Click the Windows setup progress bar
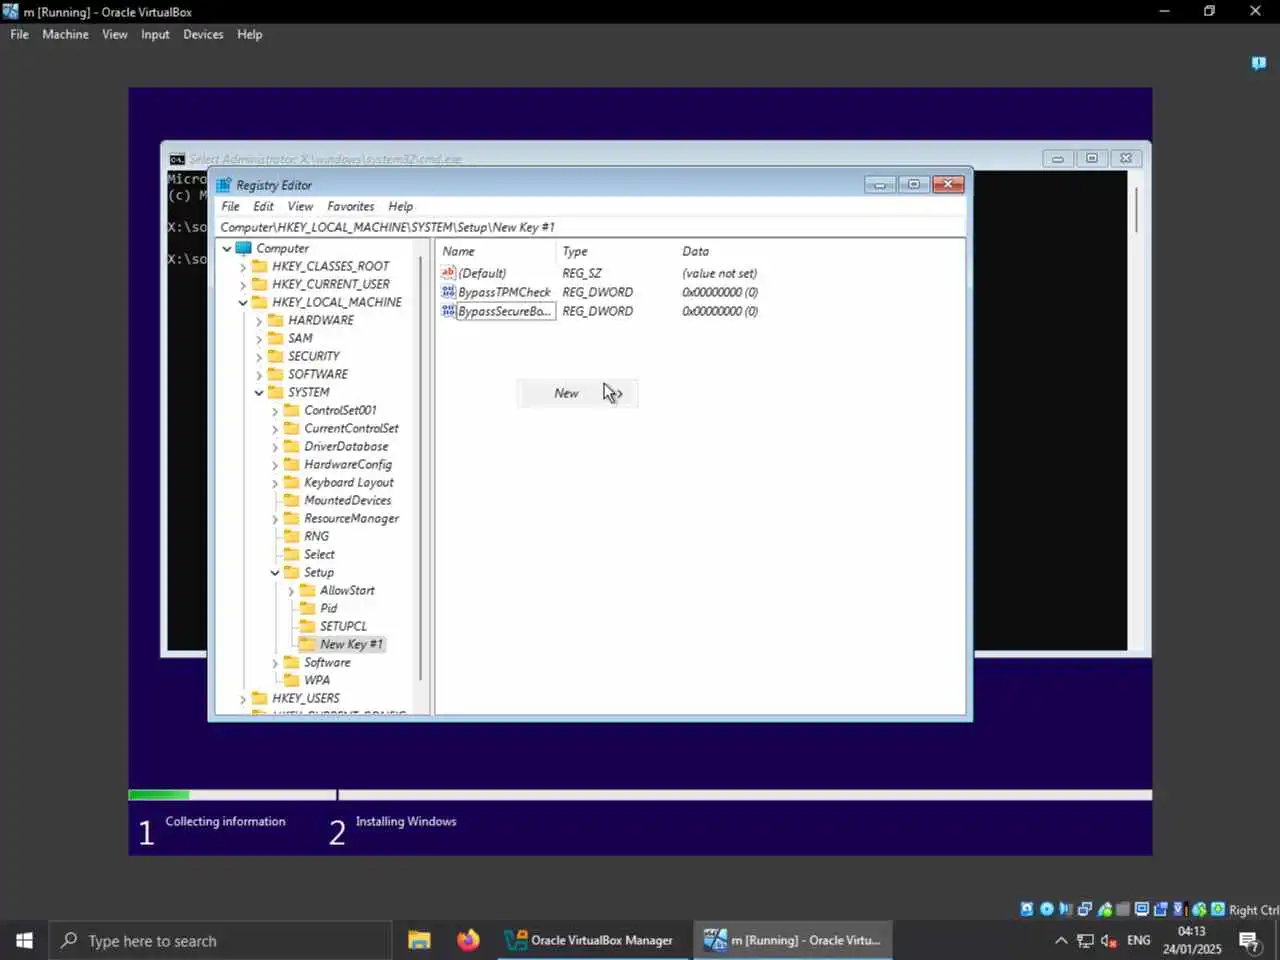Viewport: 1280px width, 960px height. click(640, 795)
